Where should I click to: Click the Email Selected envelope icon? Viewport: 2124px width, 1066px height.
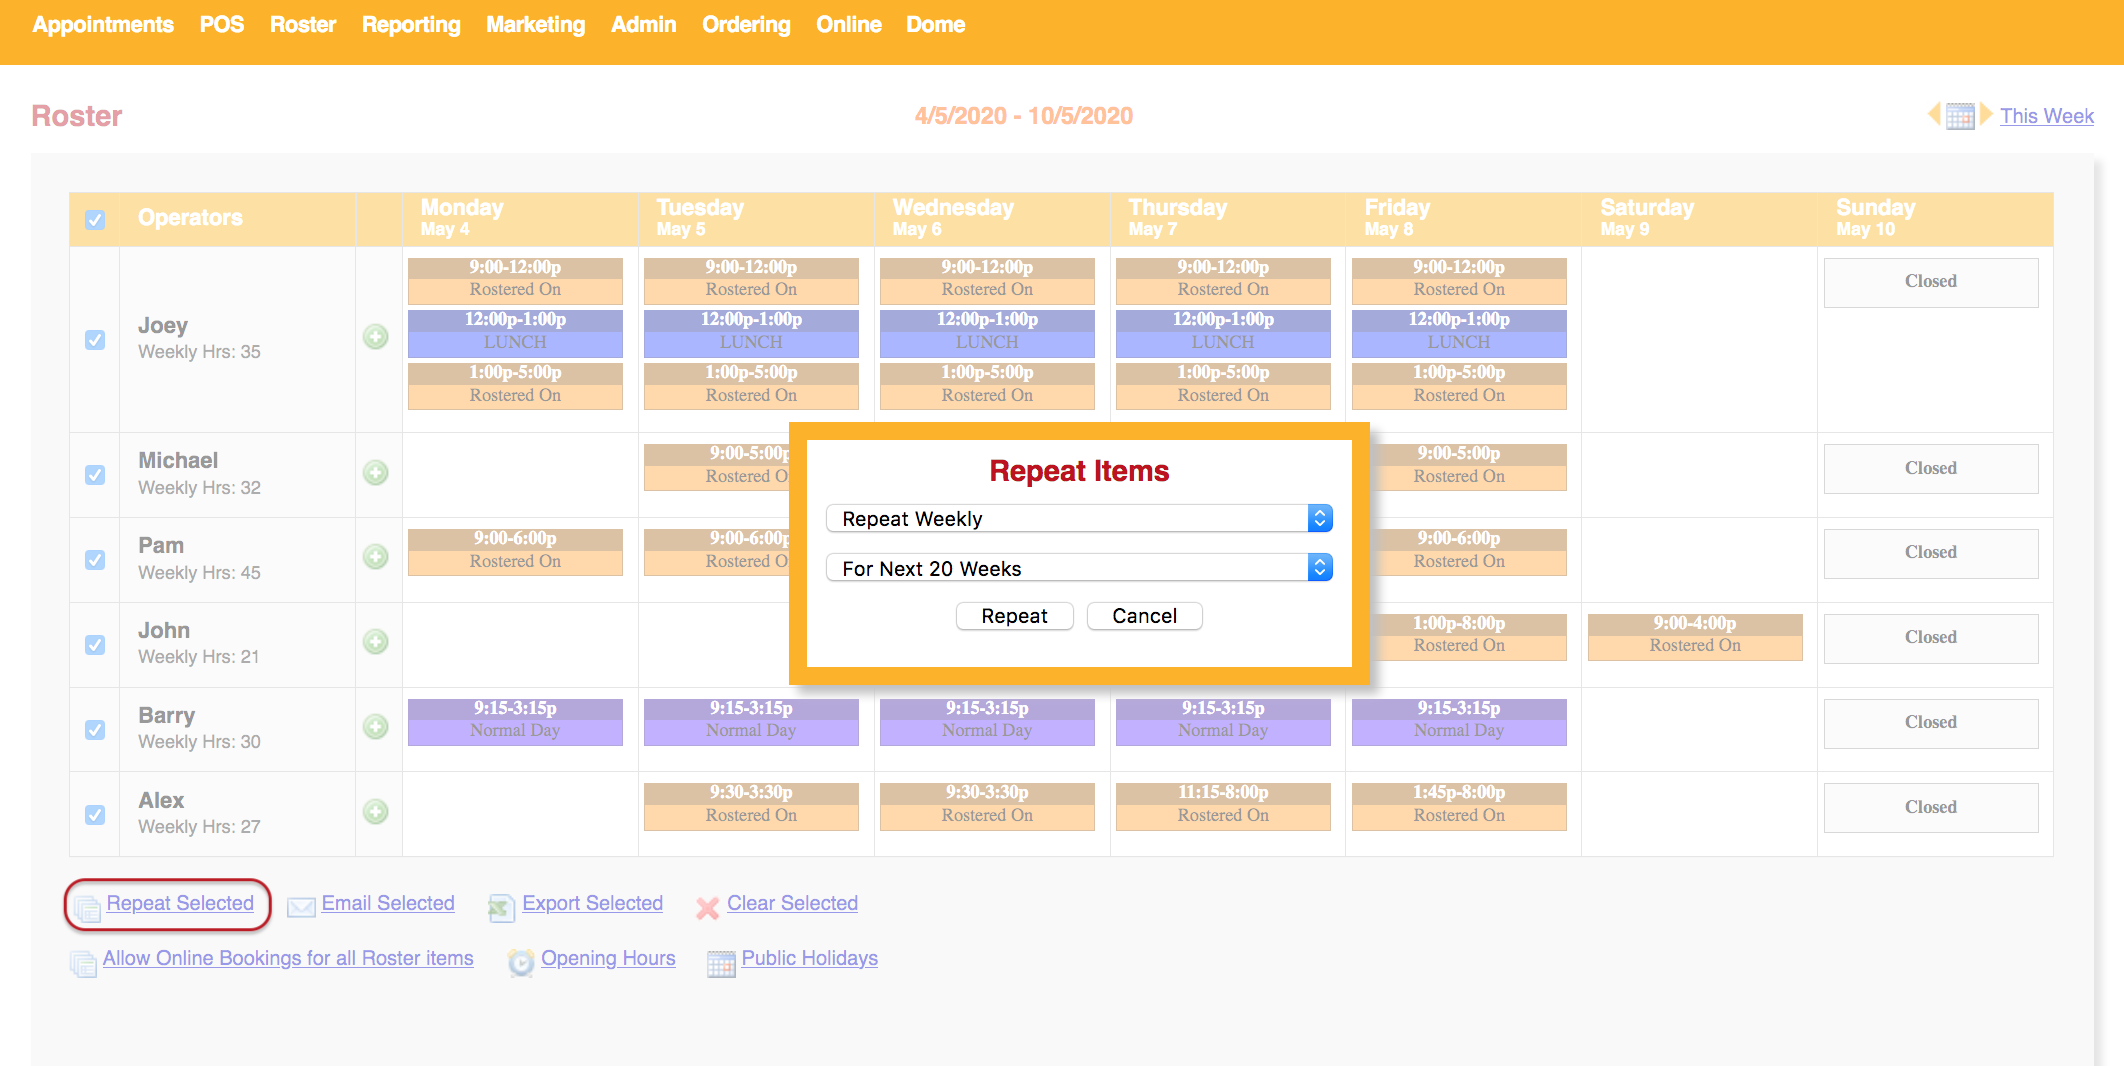coord(301,906)
